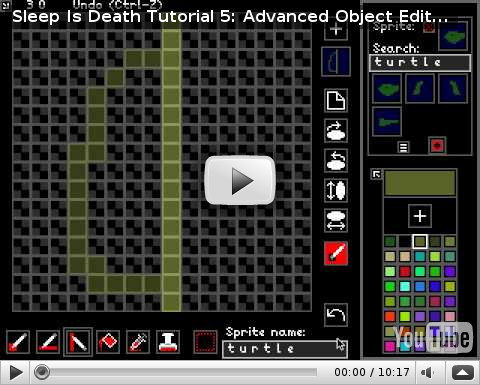480x385 pixels.
Task: Select the paint bucket fill tool
Action: coord(108,342)
